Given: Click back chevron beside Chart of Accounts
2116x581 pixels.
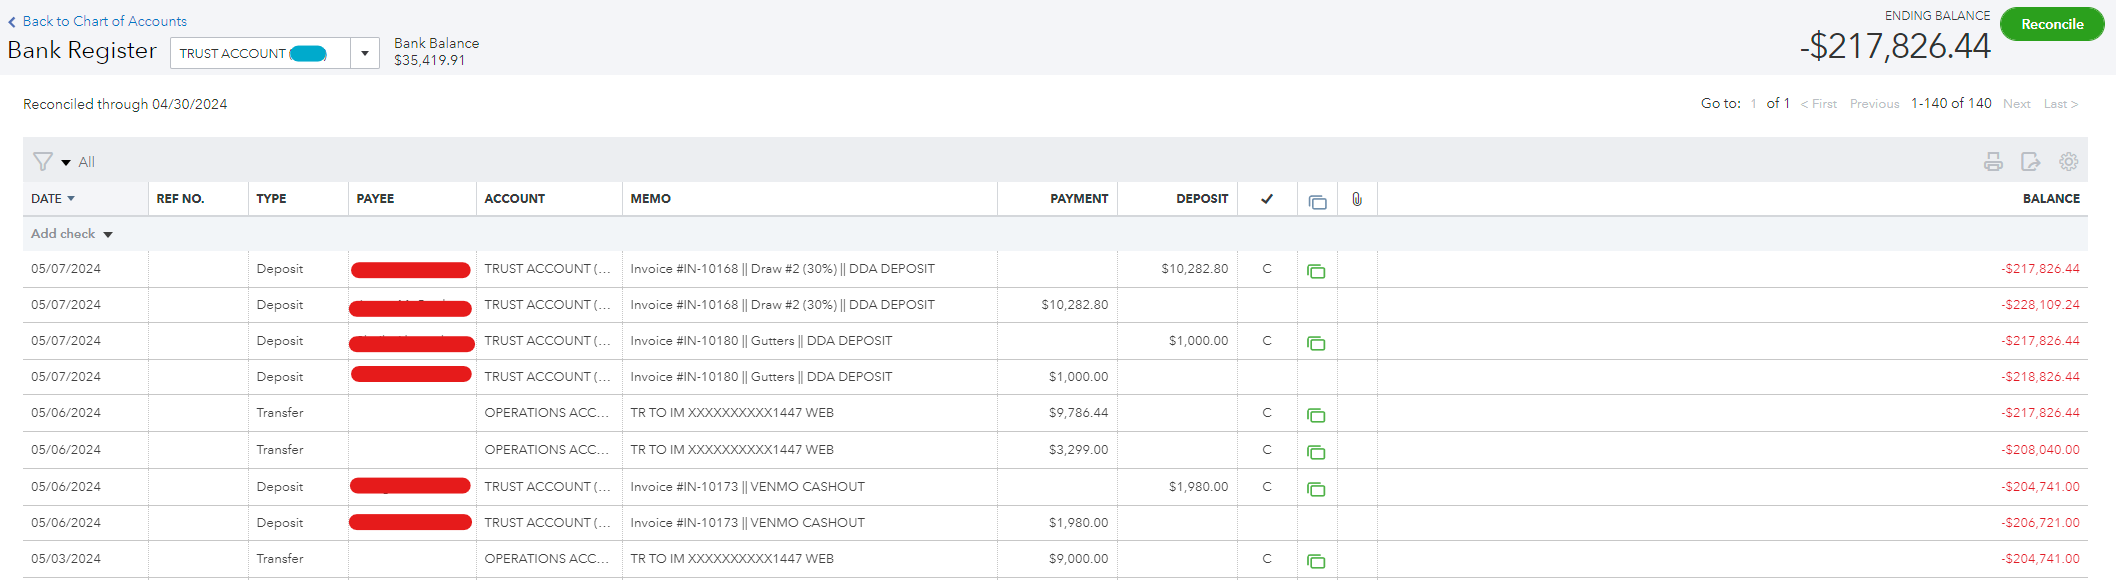Looking at the screenshot, I should pos(12,21).
